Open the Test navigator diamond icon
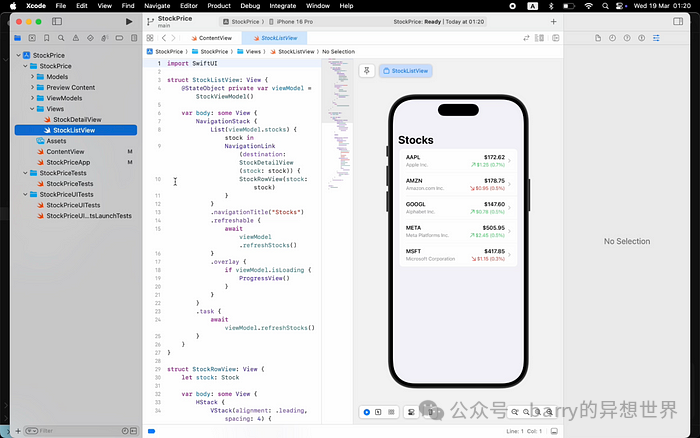The image size is (700, 438). (90, 38)
